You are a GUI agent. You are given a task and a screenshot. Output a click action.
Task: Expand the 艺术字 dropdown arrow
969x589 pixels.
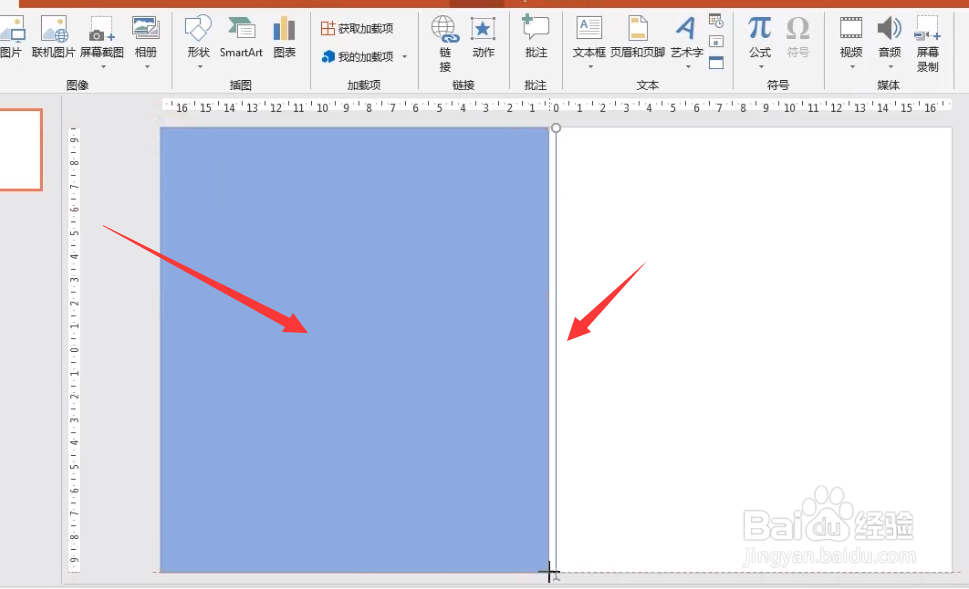click(688, 67)
